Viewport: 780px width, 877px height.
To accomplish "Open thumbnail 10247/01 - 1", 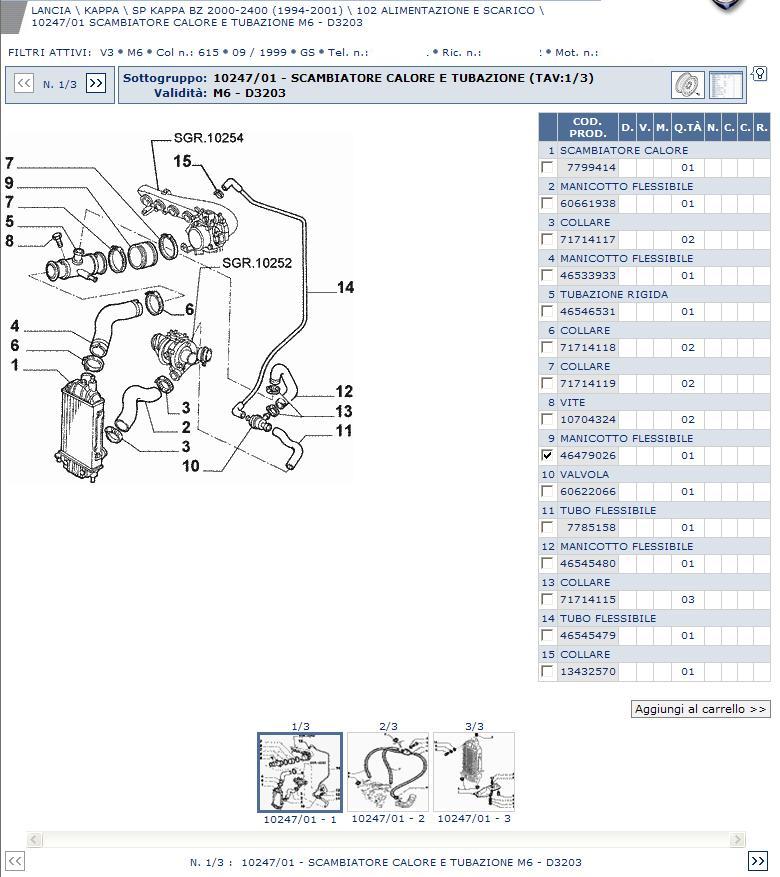I will click(x=300, y=772).
